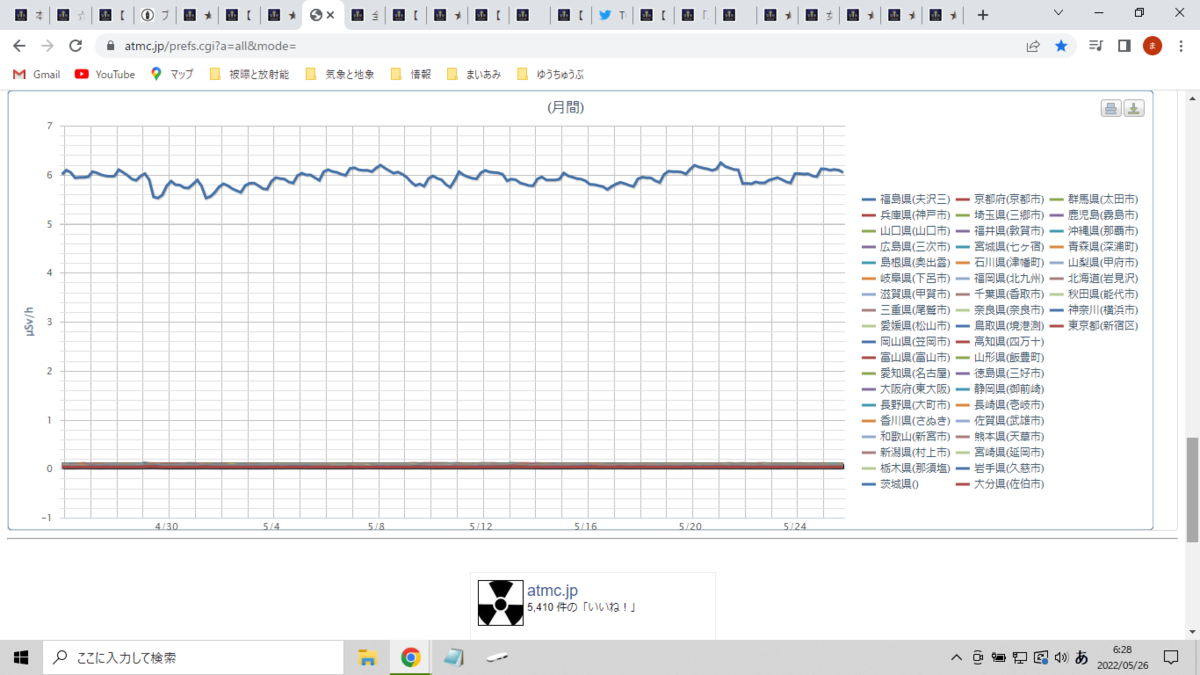
Task: Click the Japanese IME あ indicator
Action: coord(1081,658)
